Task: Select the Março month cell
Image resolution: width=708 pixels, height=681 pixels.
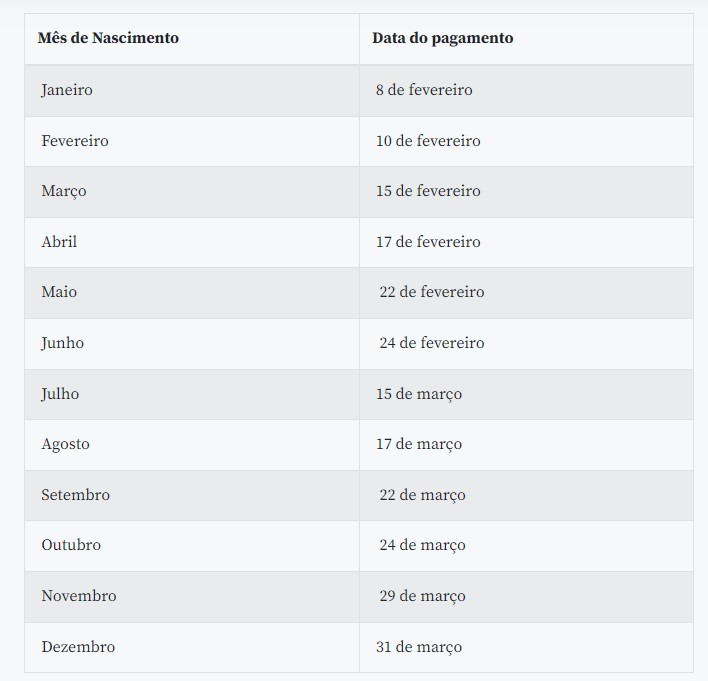Action: [64, 191]
